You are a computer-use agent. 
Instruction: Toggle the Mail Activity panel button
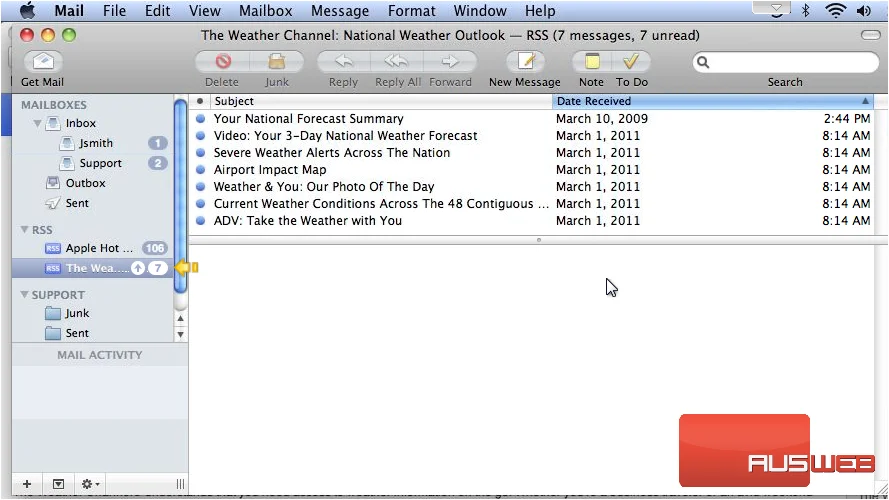[x=58, y=484]
